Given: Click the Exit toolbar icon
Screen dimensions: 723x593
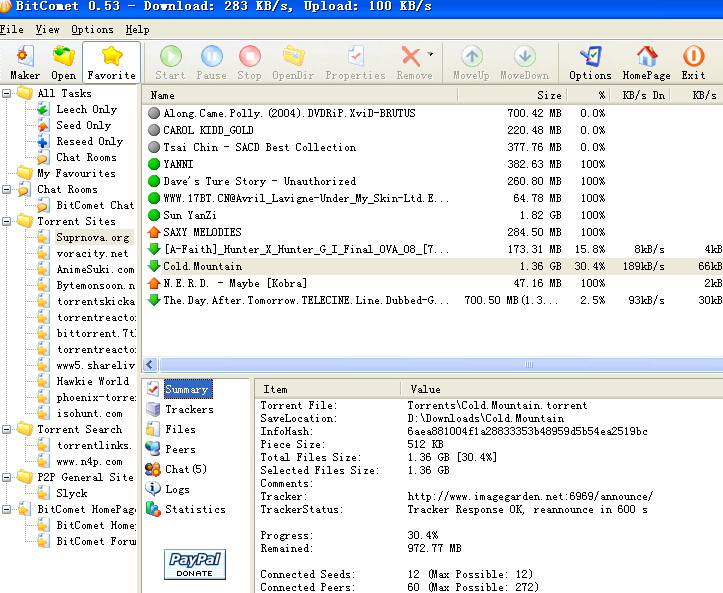Looking at the screenshot, I should (x=693, y=63).
